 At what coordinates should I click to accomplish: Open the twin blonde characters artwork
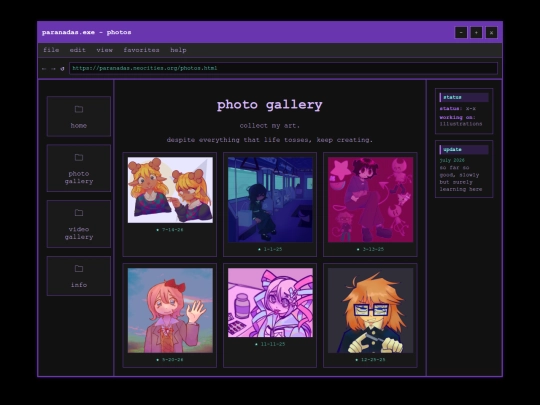click(170, 190)
